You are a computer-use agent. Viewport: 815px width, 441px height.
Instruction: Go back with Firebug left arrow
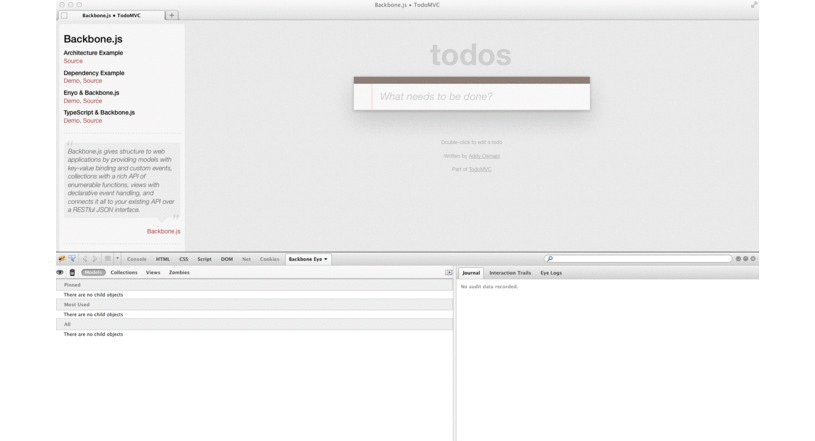tap(85, 259)
